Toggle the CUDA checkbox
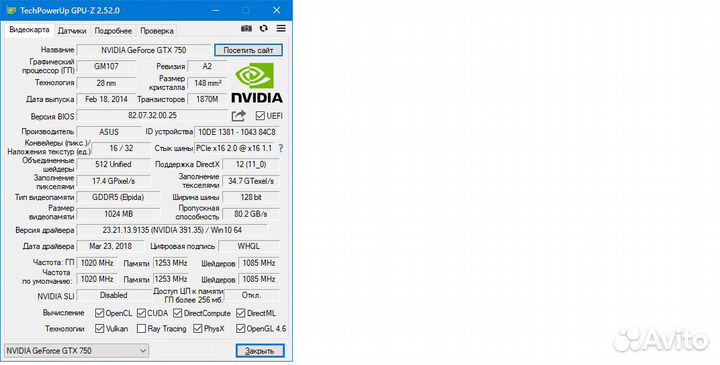 coord(141,313)
